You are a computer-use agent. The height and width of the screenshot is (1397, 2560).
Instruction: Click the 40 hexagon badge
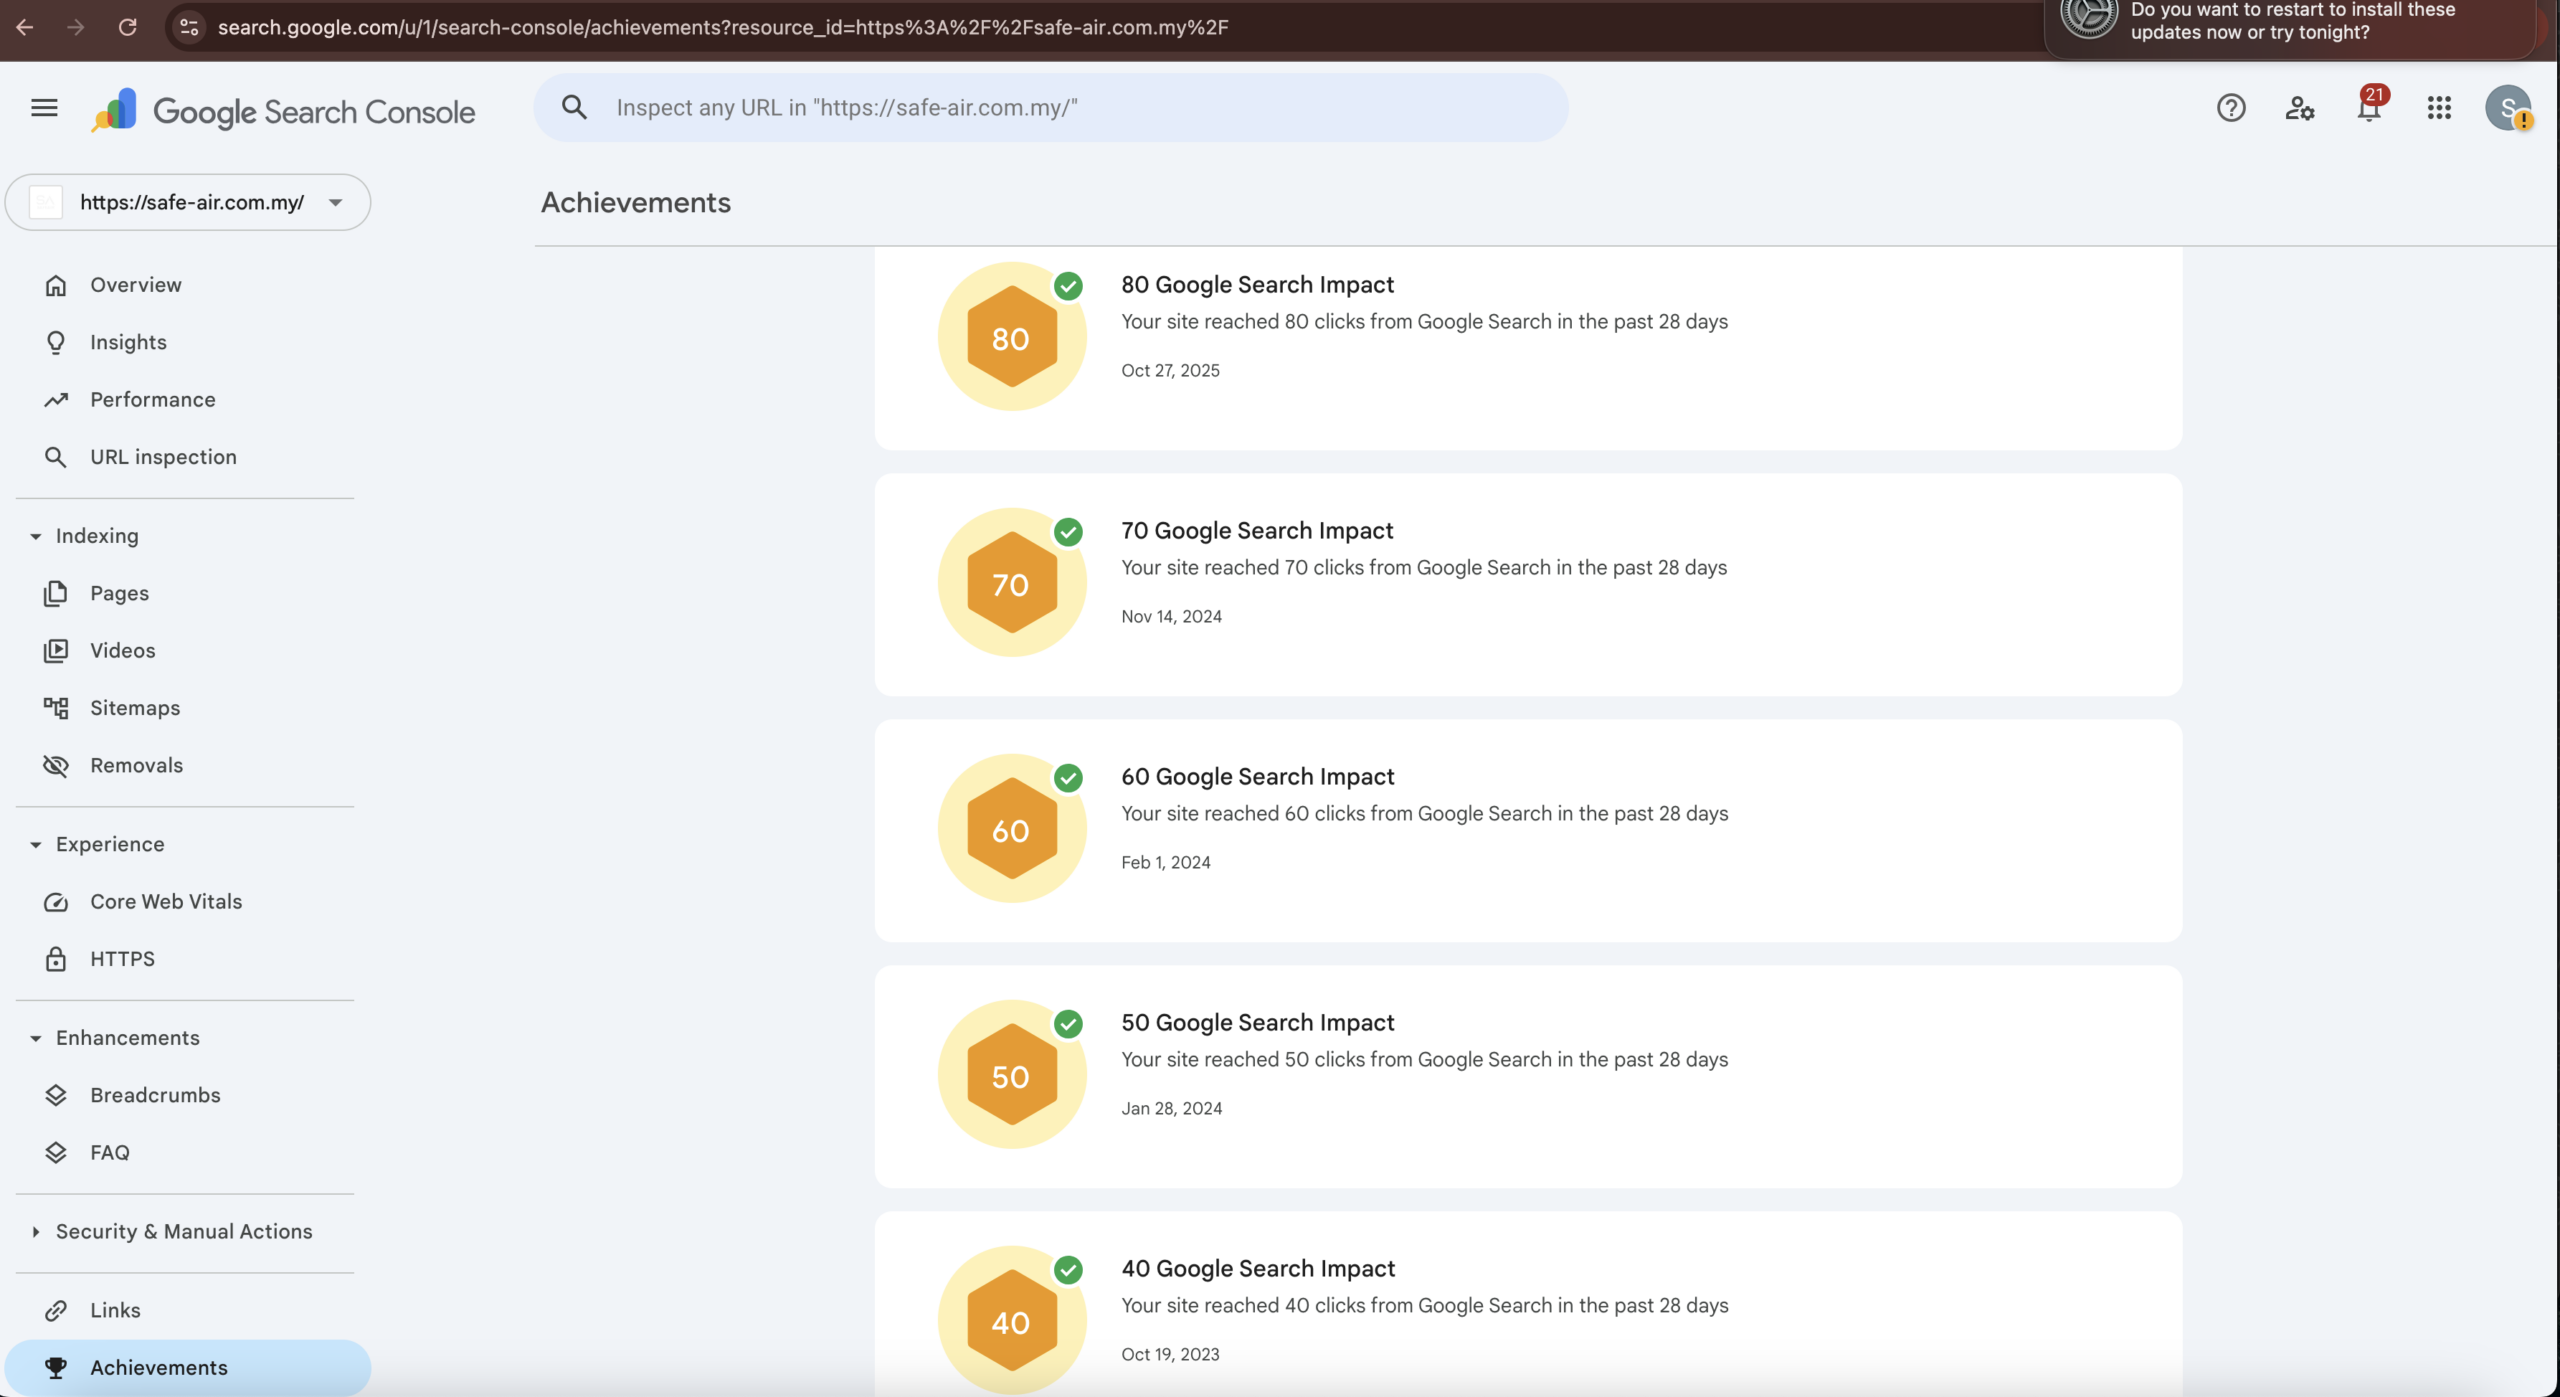(x=1012, y=1321)
